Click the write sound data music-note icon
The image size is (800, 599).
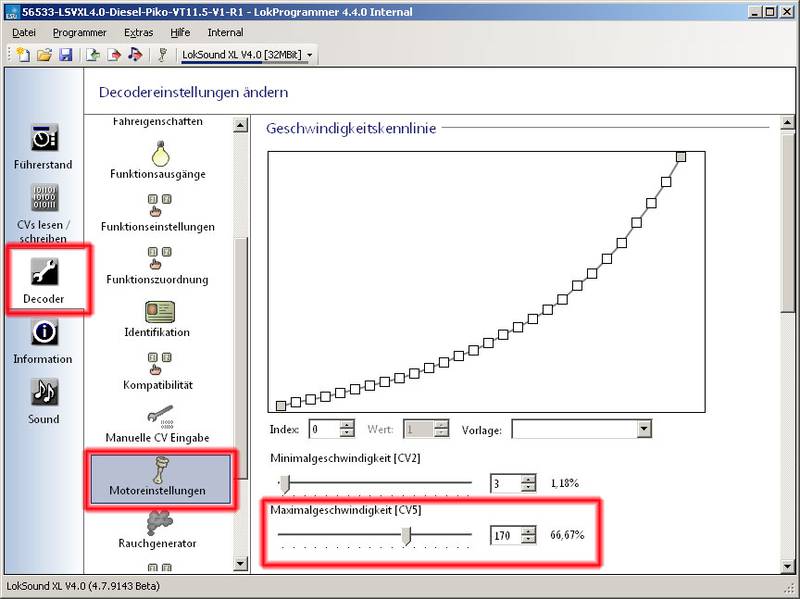point(135,54)
